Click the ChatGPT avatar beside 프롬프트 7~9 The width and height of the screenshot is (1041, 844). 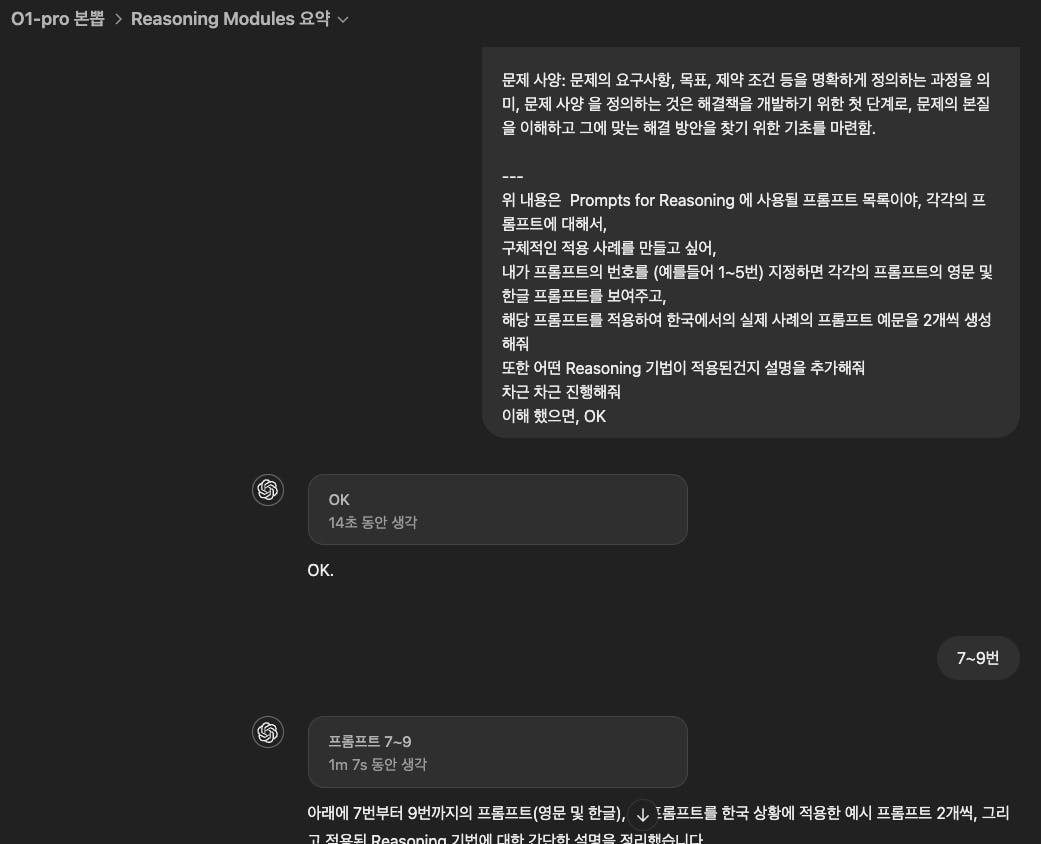click(x=268, y=732)
